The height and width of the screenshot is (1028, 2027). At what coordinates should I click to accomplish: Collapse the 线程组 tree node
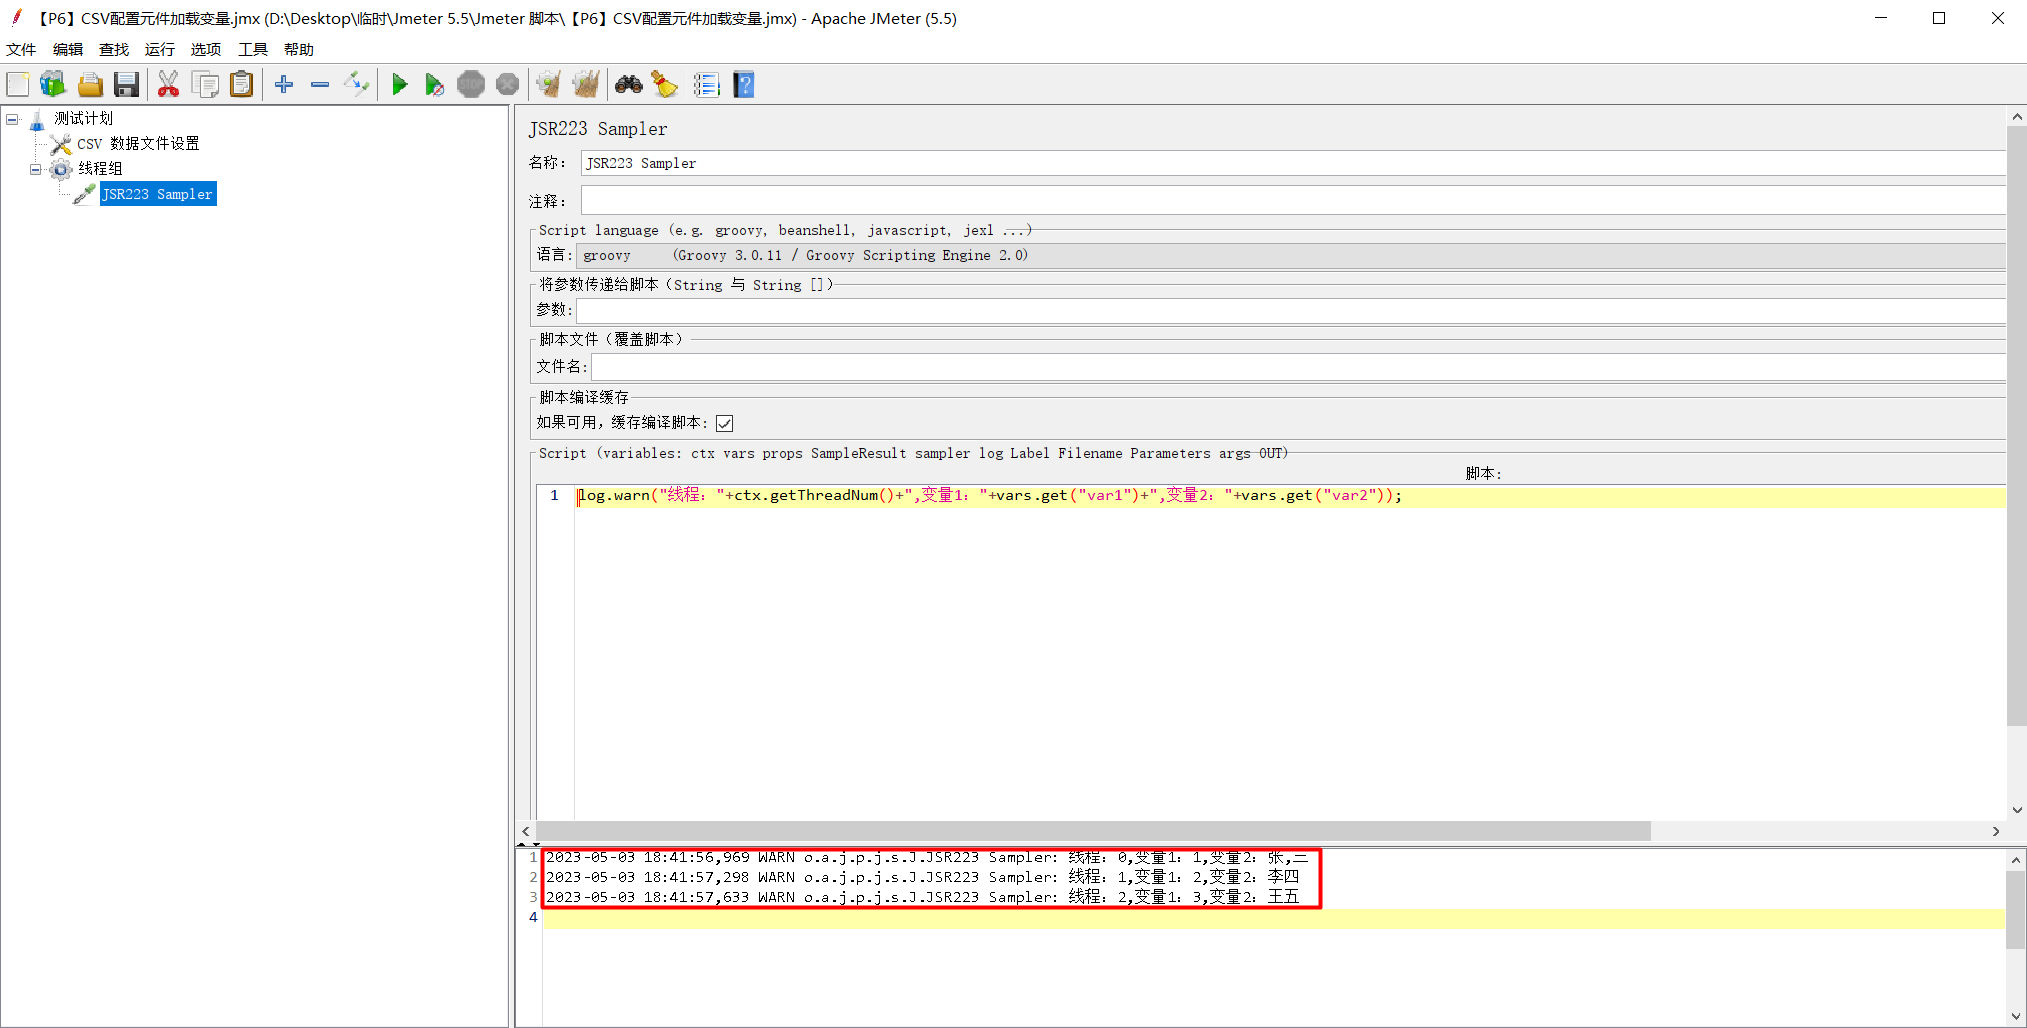pyautogui.click(x=36, y=169)
